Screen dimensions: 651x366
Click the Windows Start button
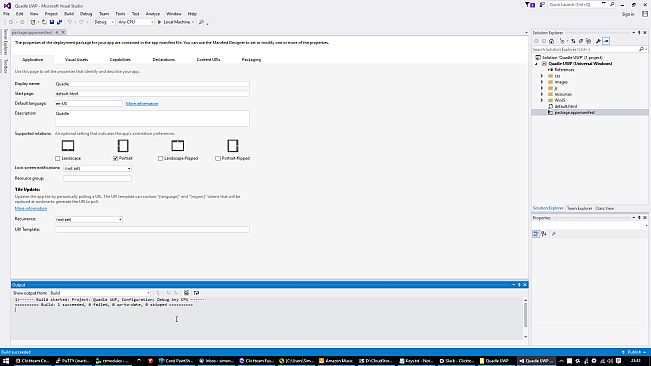pos(6,361)
